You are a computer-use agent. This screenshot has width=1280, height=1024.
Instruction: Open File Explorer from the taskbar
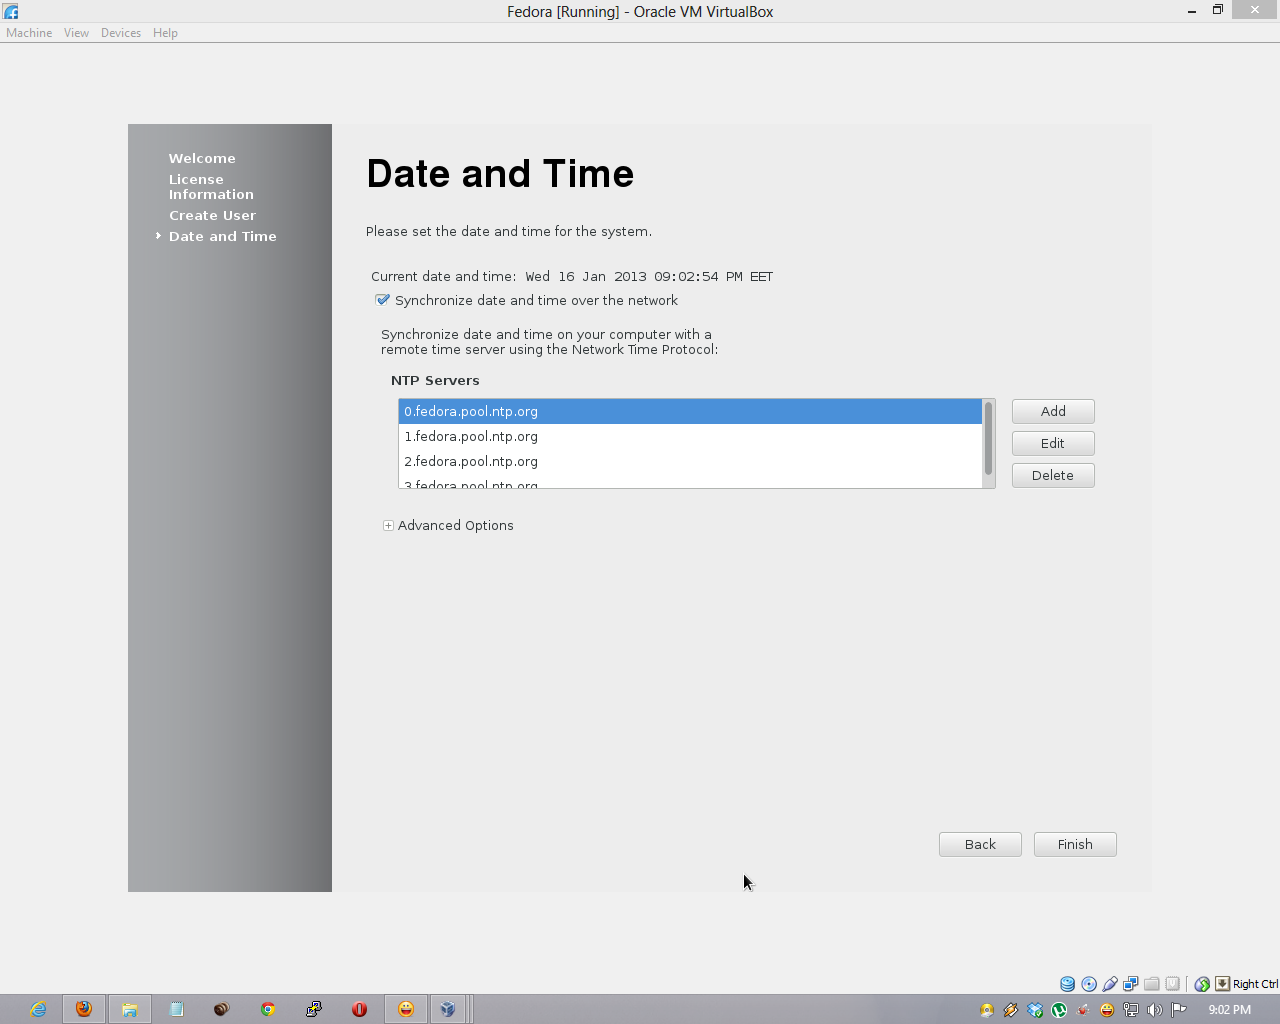click(130, 1009)
